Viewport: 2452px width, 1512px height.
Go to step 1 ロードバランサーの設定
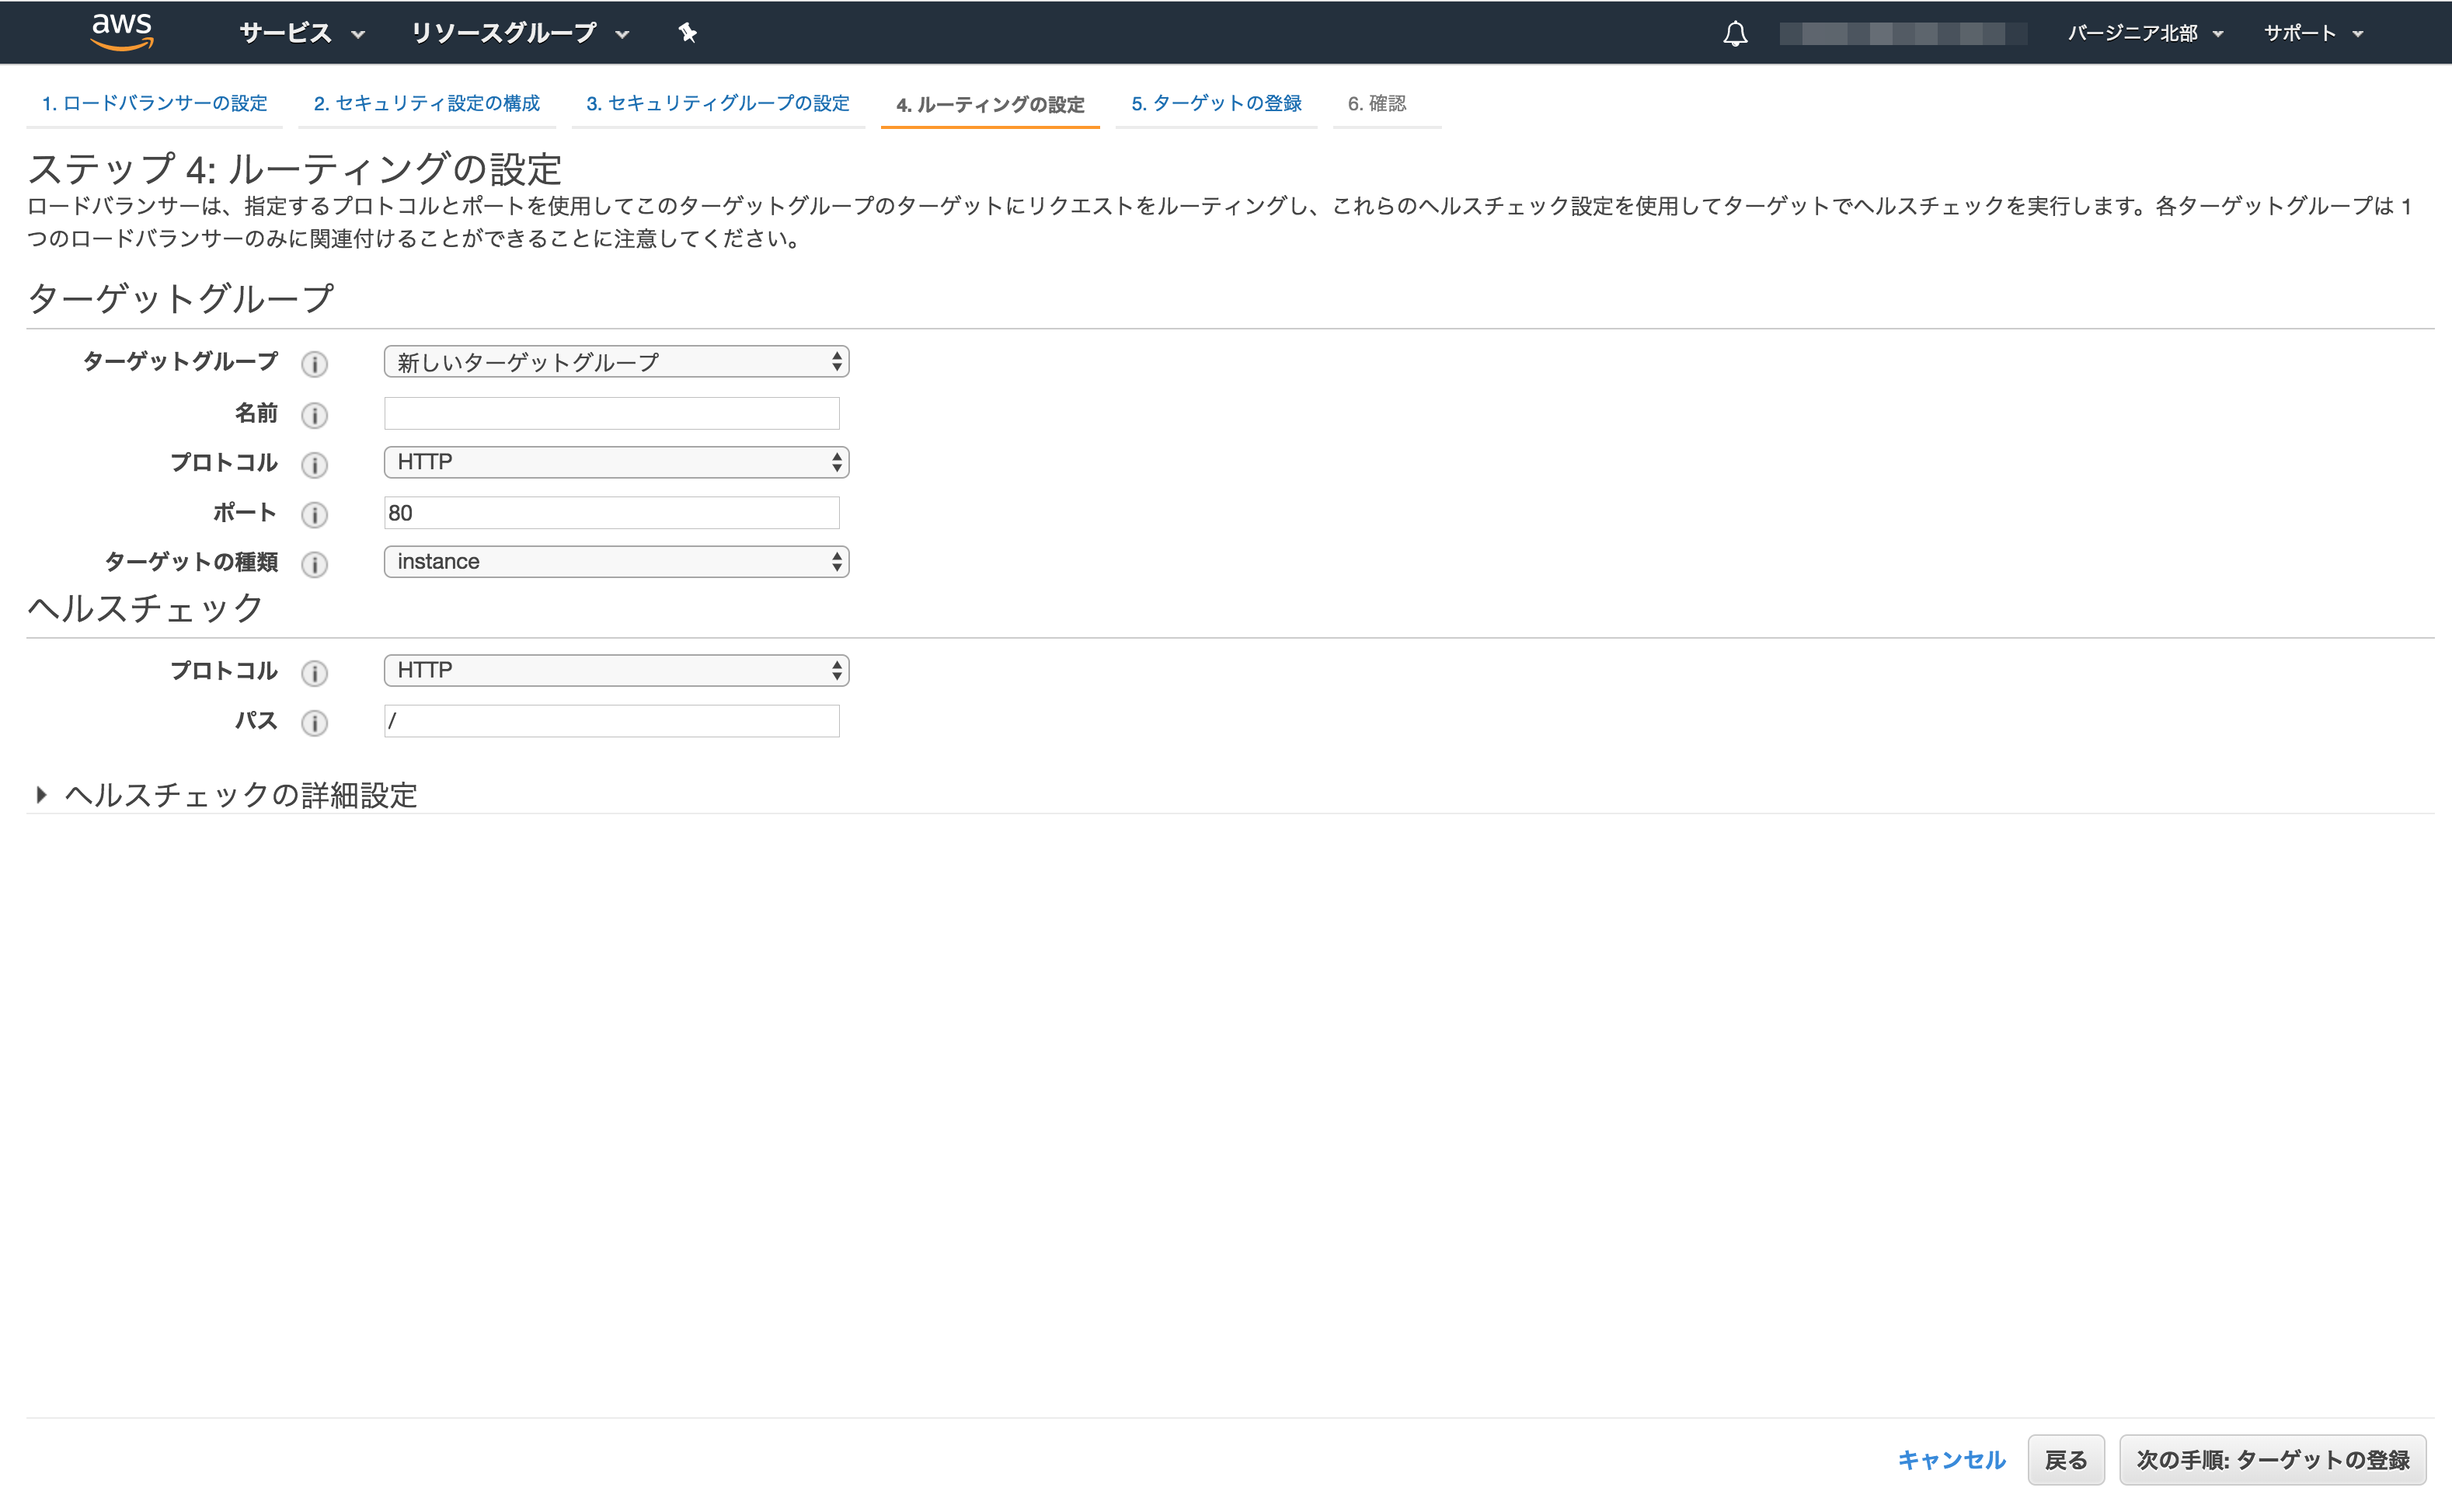click(155, 103)
